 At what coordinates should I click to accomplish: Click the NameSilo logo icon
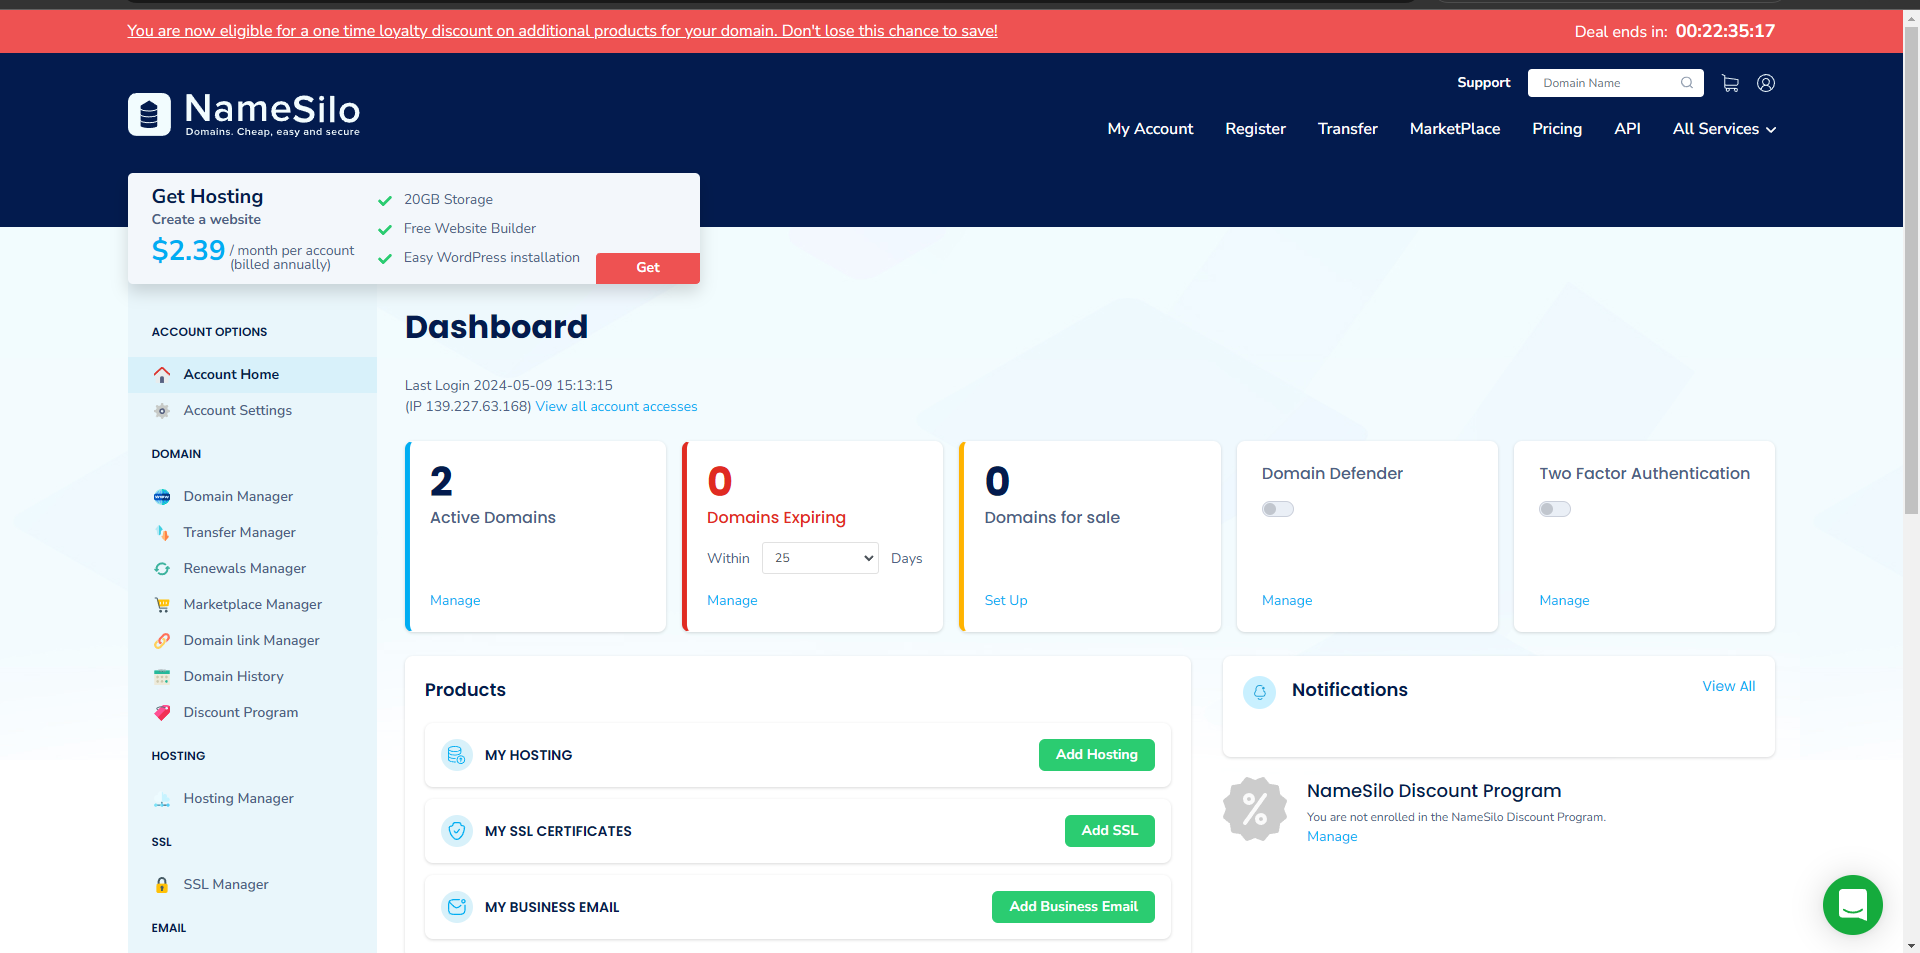click(x=149, y=114)
